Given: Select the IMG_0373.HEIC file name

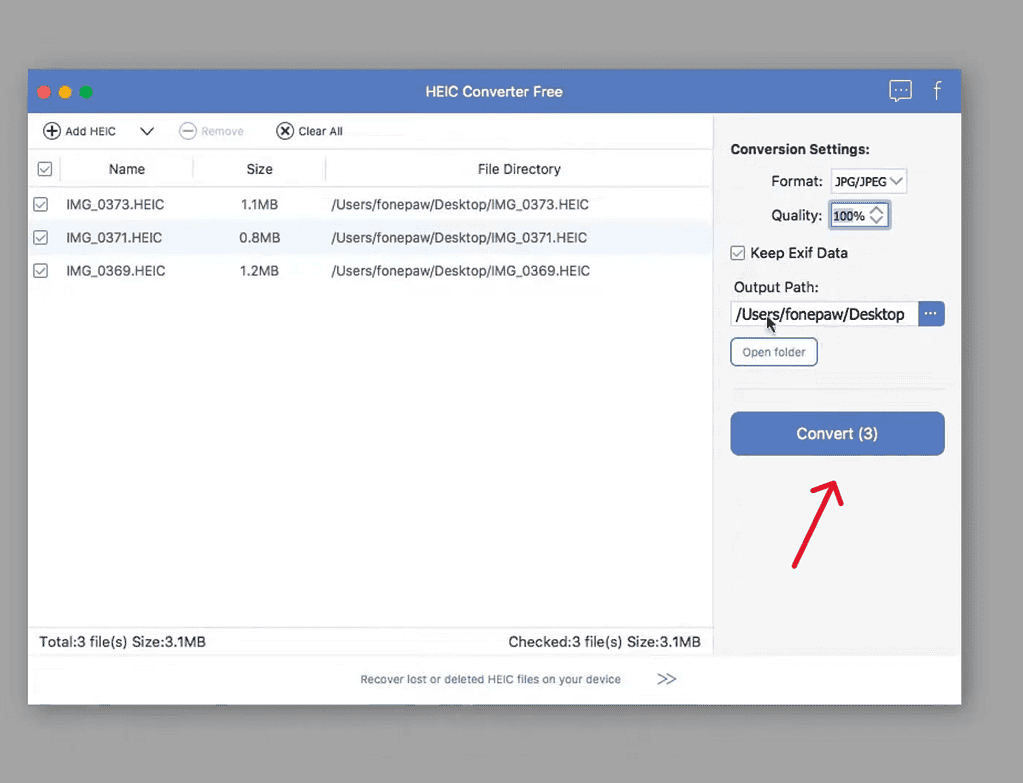Looking at the screenshot, I should tap(115, 204).
